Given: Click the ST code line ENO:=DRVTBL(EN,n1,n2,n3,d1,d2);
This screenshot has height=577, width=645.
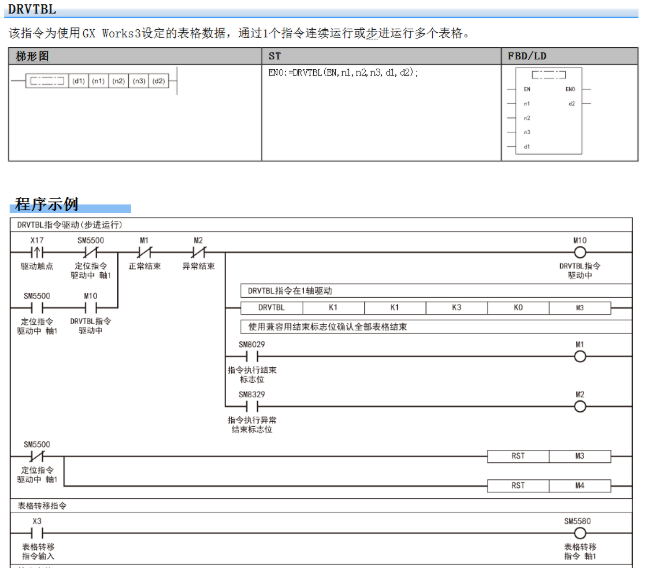Looking at the screenshot, I should [343, 73].
